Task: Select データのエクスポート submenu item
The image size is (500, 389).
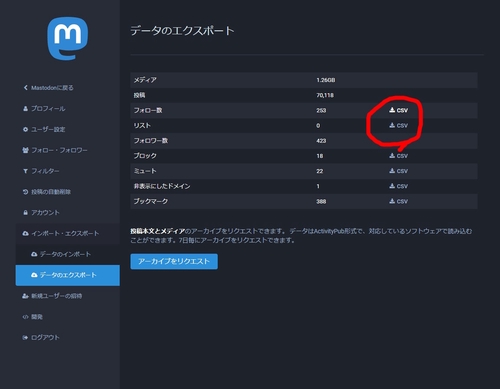Action: click(68, 275)
